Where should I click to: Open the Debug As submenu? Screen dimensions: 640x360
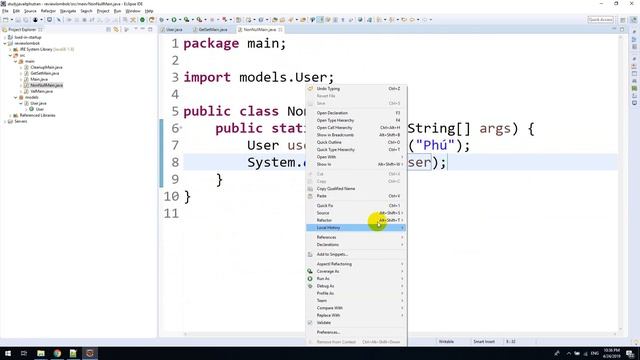click(356, 286)
